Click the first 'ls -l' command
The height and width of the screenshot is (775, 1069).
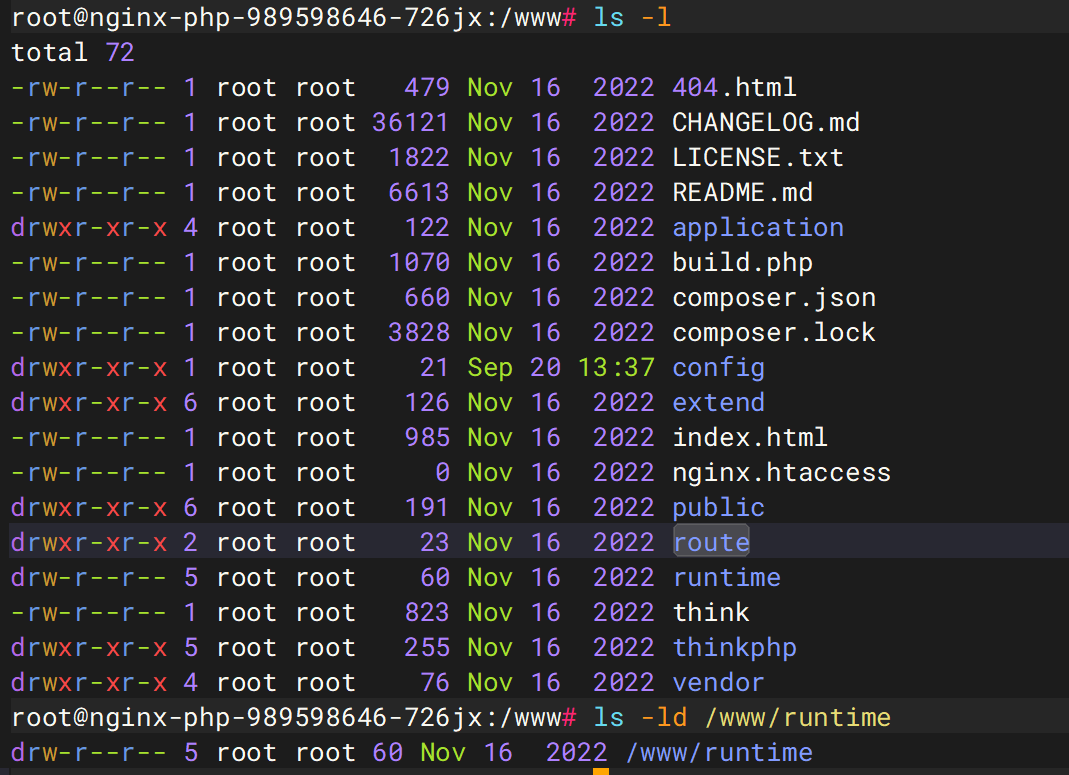[632, 17]
